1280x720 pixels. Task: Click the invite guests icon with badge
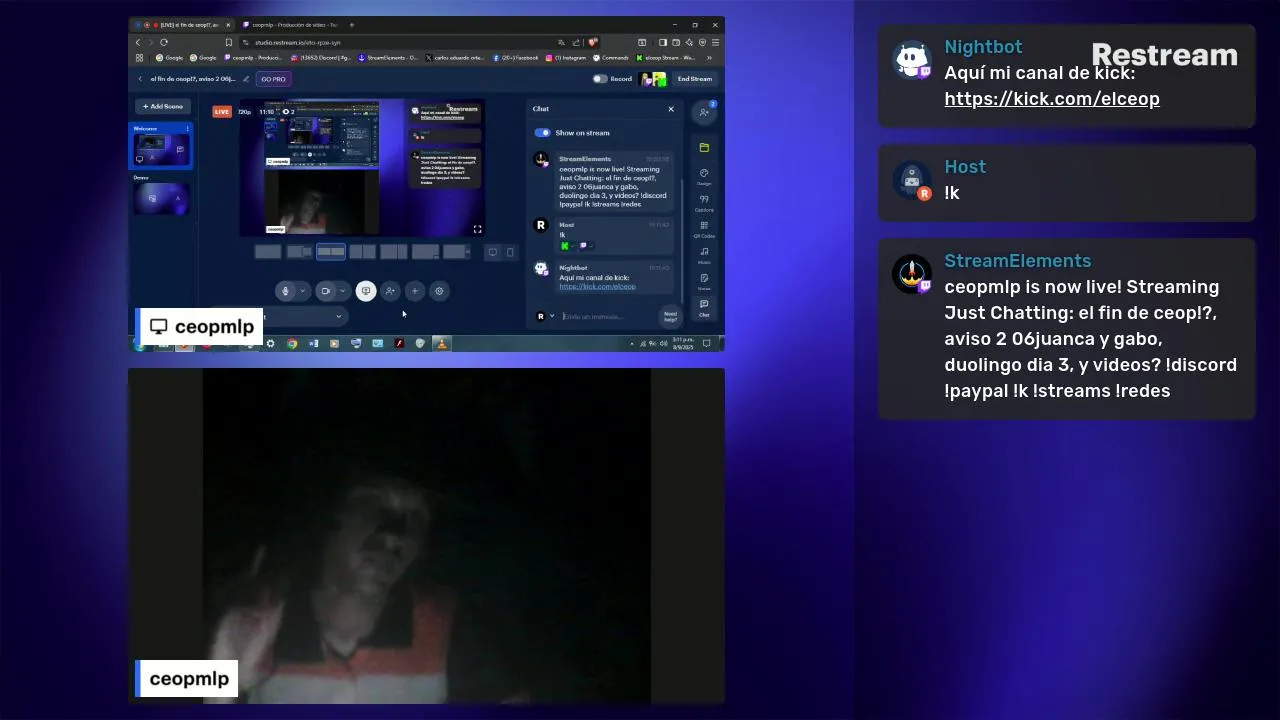pos(704,112)
